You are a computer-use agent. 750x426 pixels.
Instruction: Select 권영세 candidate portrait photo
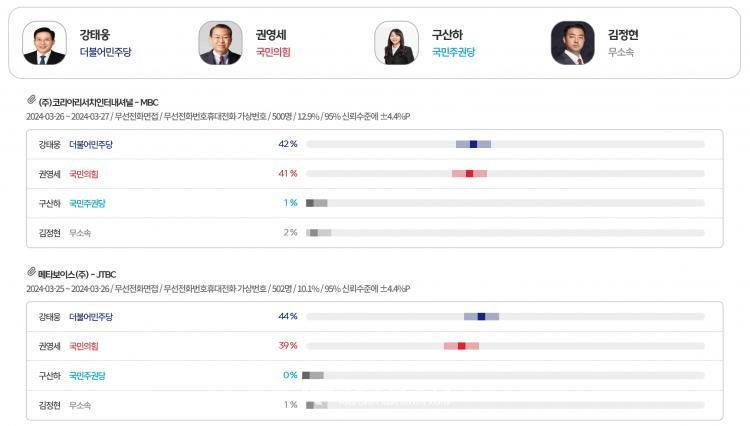[221, 43]
